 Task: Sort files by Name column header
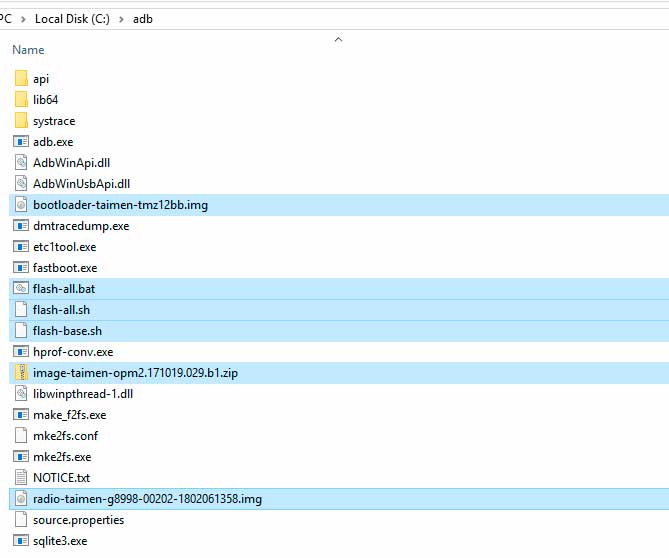[x=28, y=50]
